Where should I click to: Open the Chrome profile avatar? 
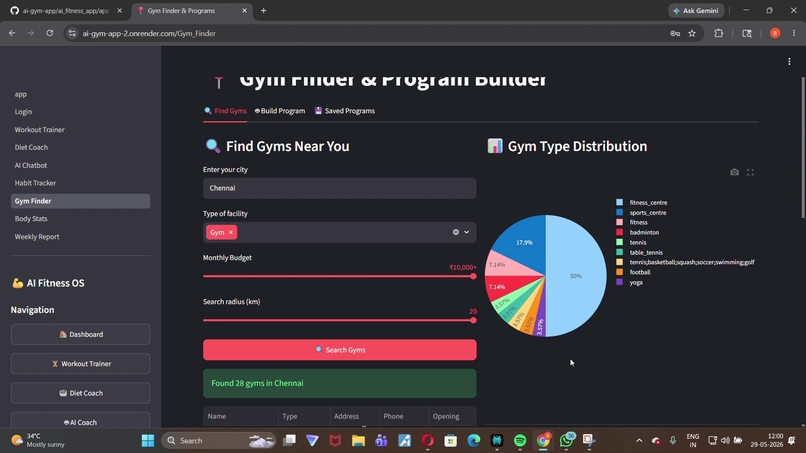(x=775, y=33)
